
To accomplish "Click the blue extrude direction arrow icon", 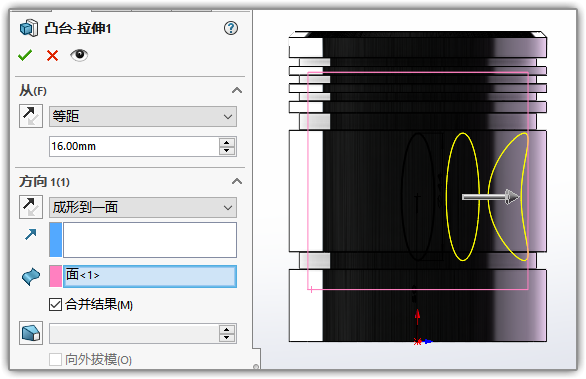I will point(31,234).
